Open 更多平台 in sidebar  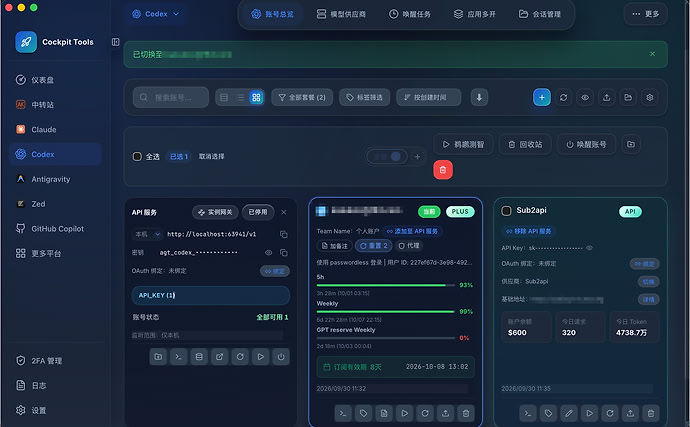(x=55, y=253)
